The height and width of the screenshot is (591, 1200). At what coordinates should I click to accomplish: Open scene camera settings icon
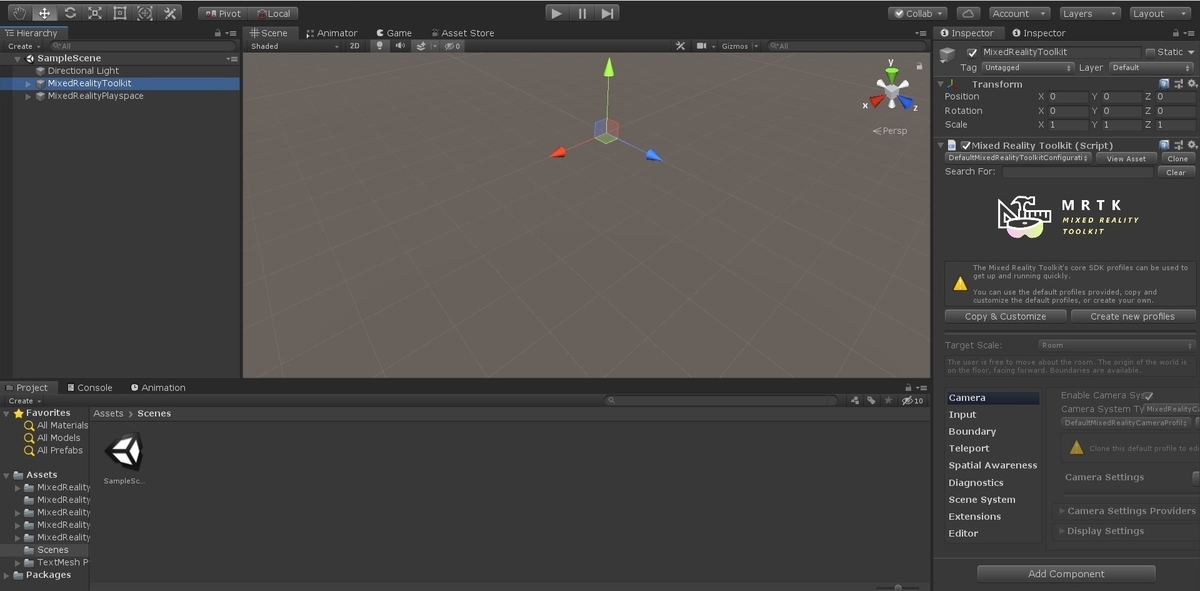pyautogui.click(x=702, y=46)
